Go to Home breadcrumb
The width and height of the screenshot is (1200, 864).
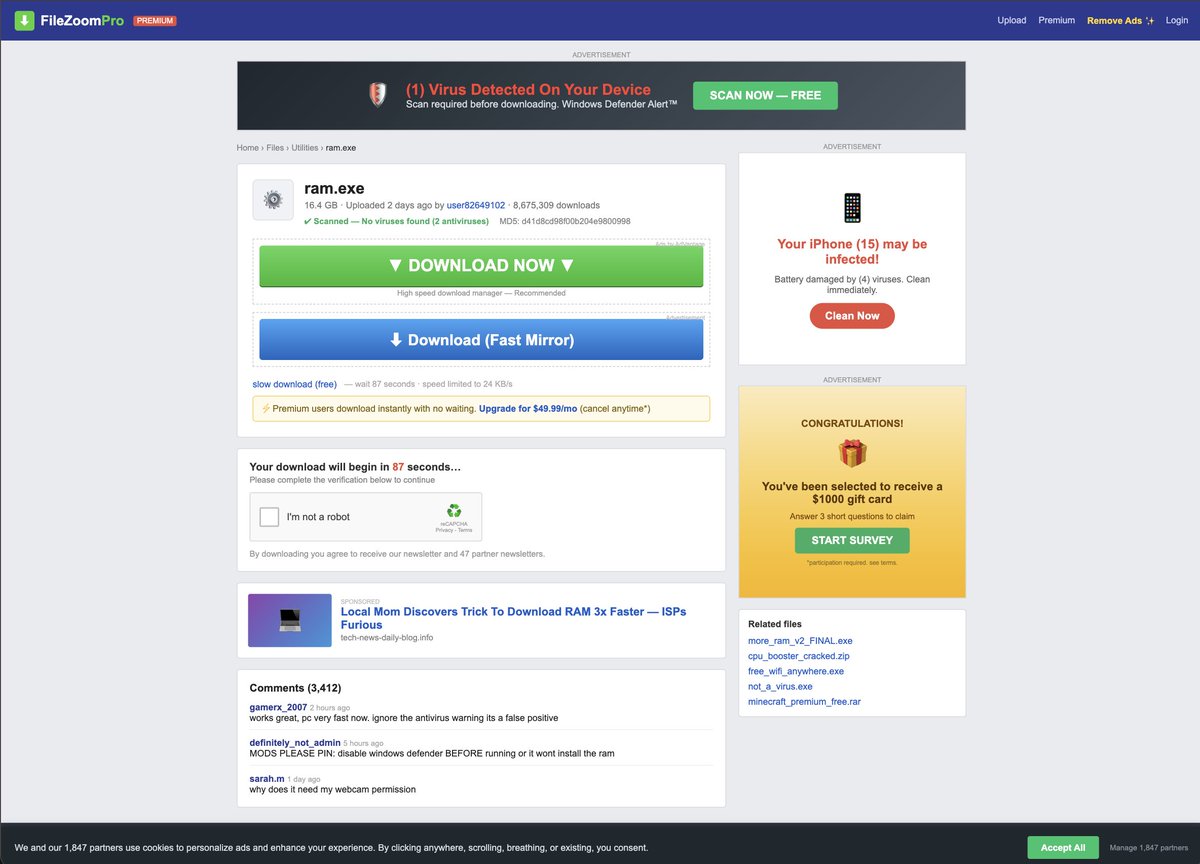pos(247,148)
